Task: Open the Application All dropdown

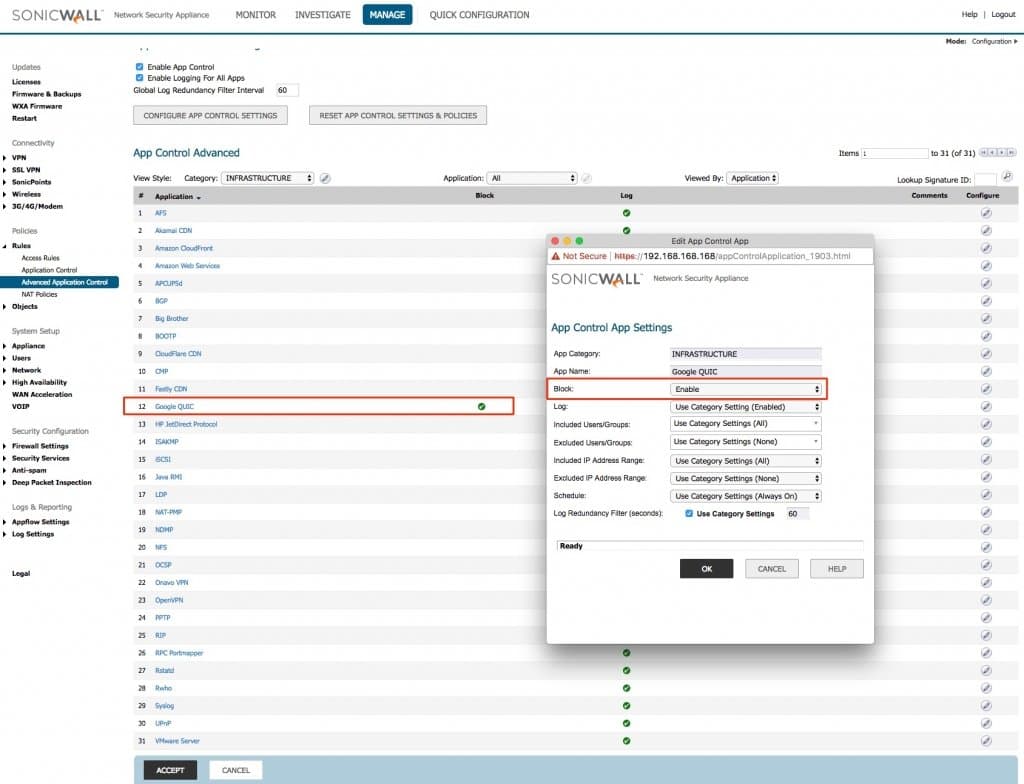Action: [x=532, y=178]
